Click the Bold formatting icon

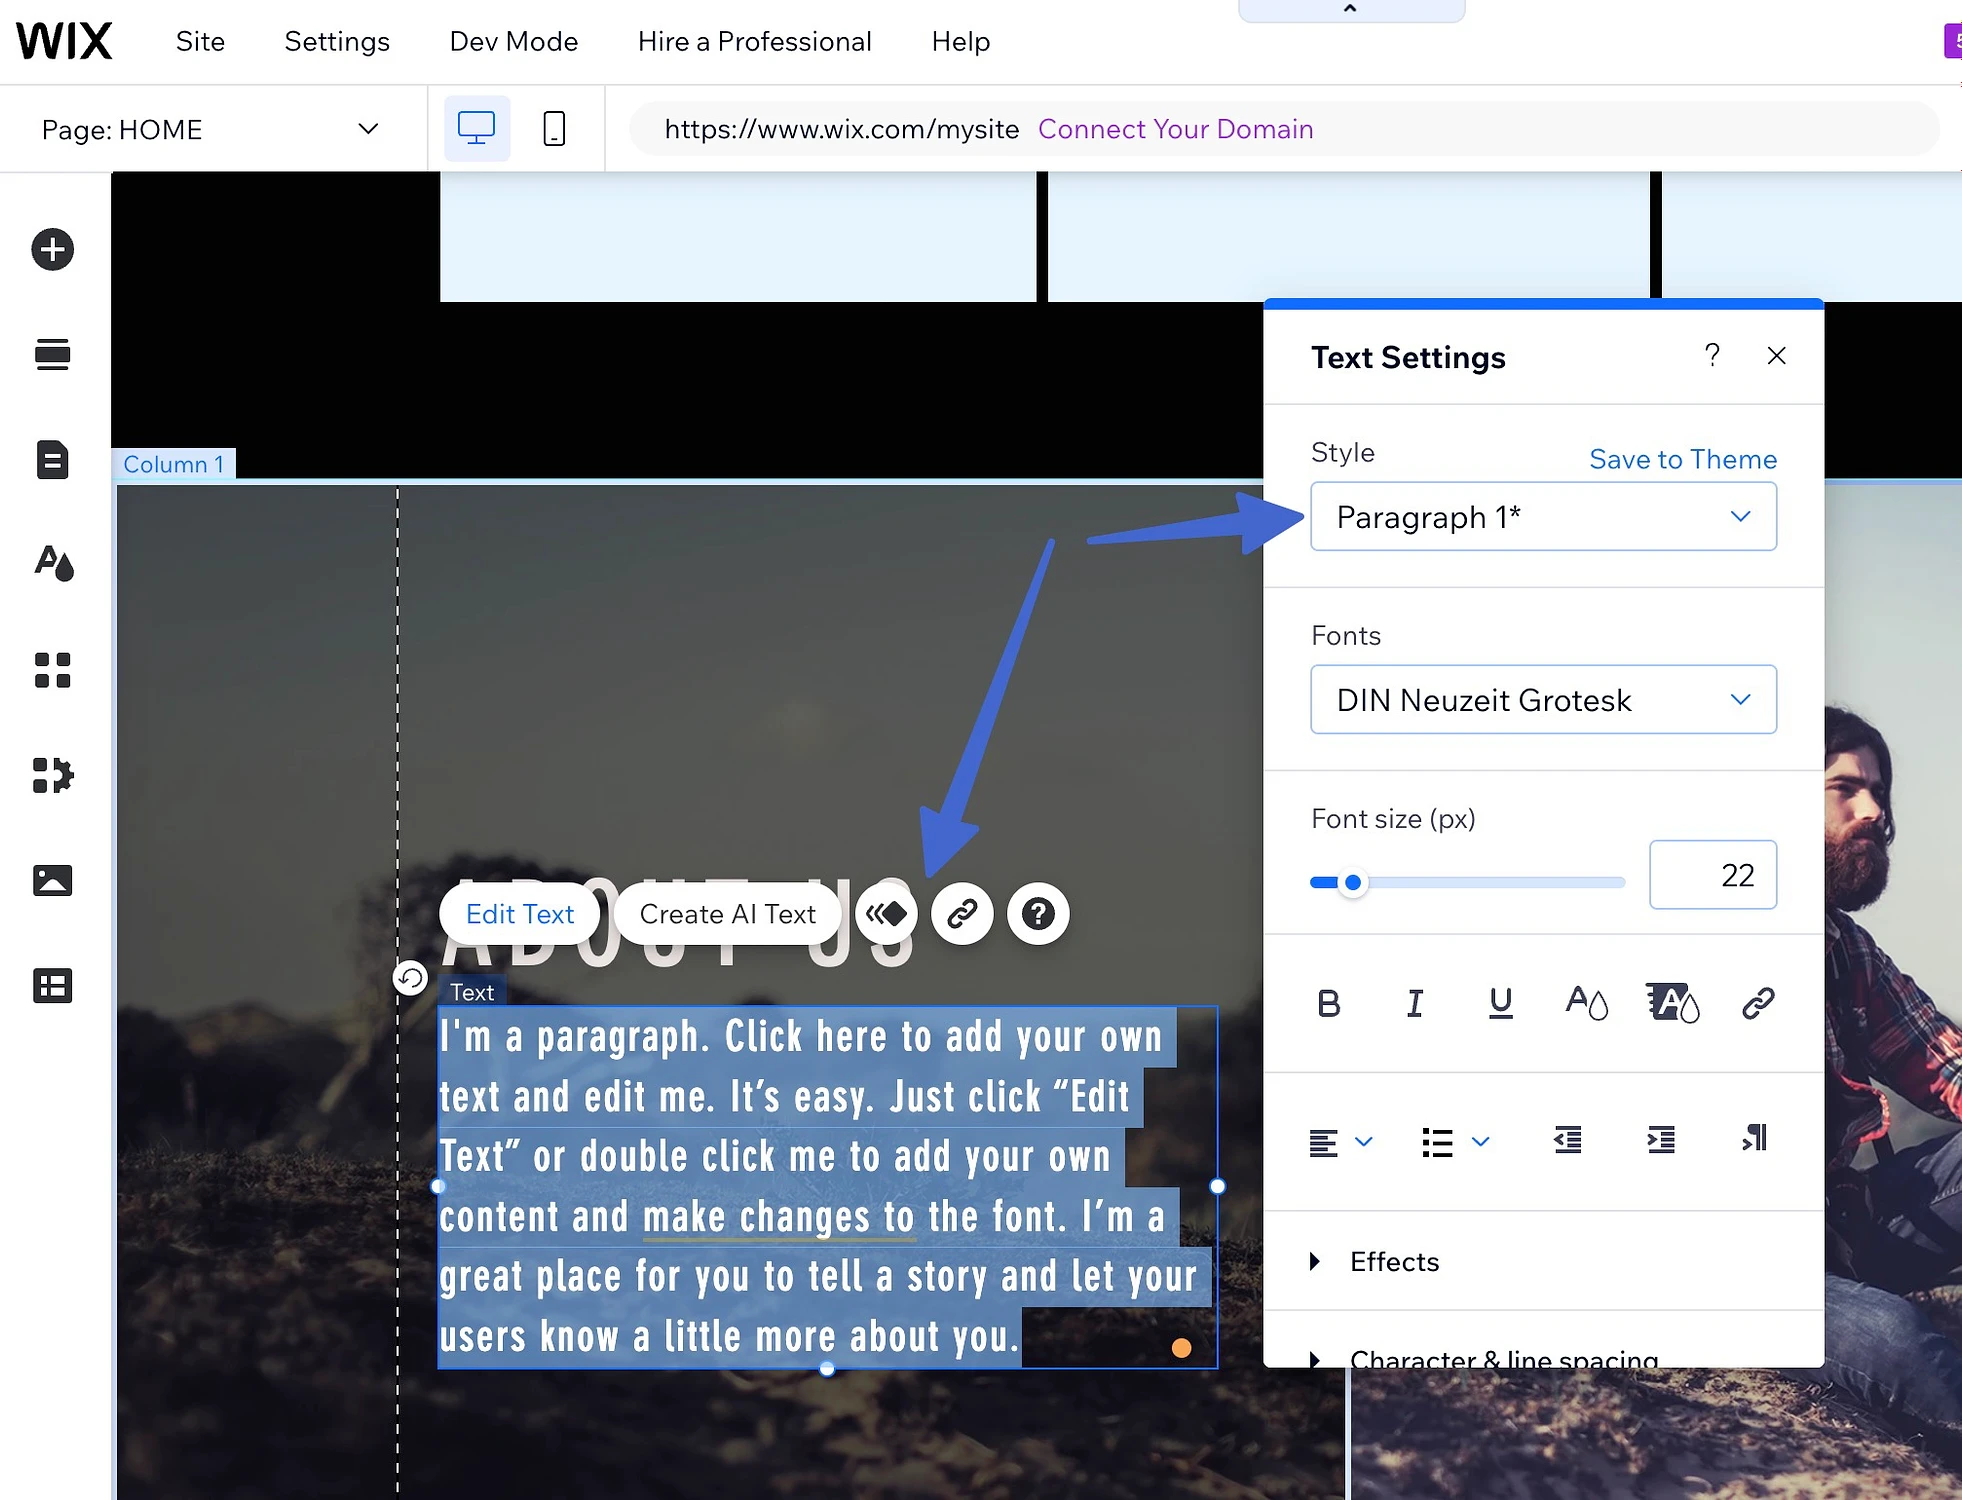(x=1332, y=1002)
